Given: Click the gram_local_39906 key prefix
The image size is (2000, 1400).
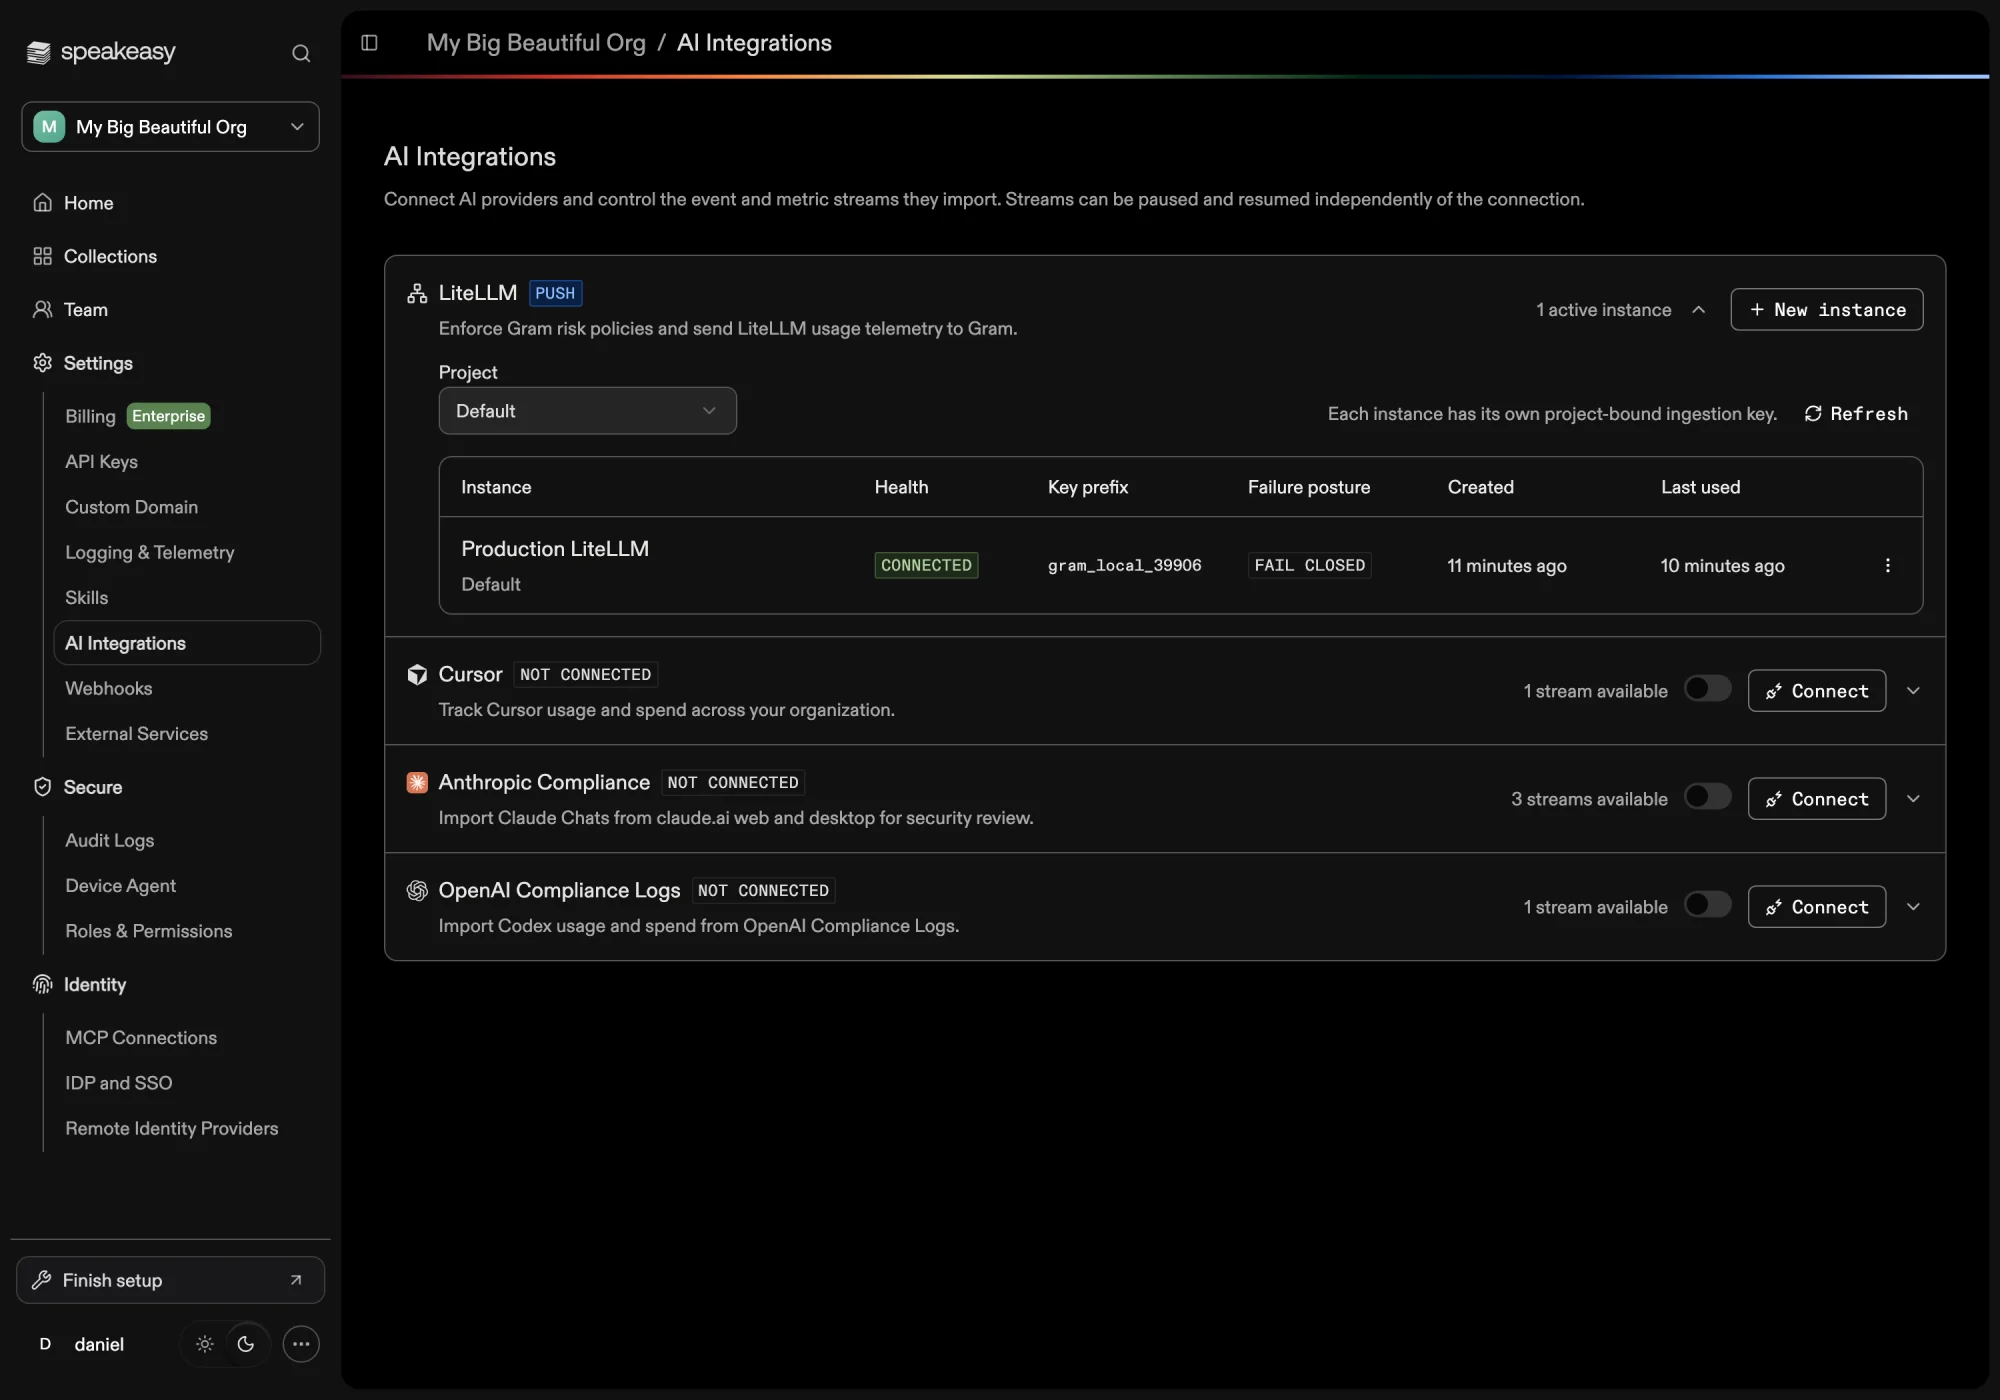Looking at the screenshot, I should (x=1124, y=565).
